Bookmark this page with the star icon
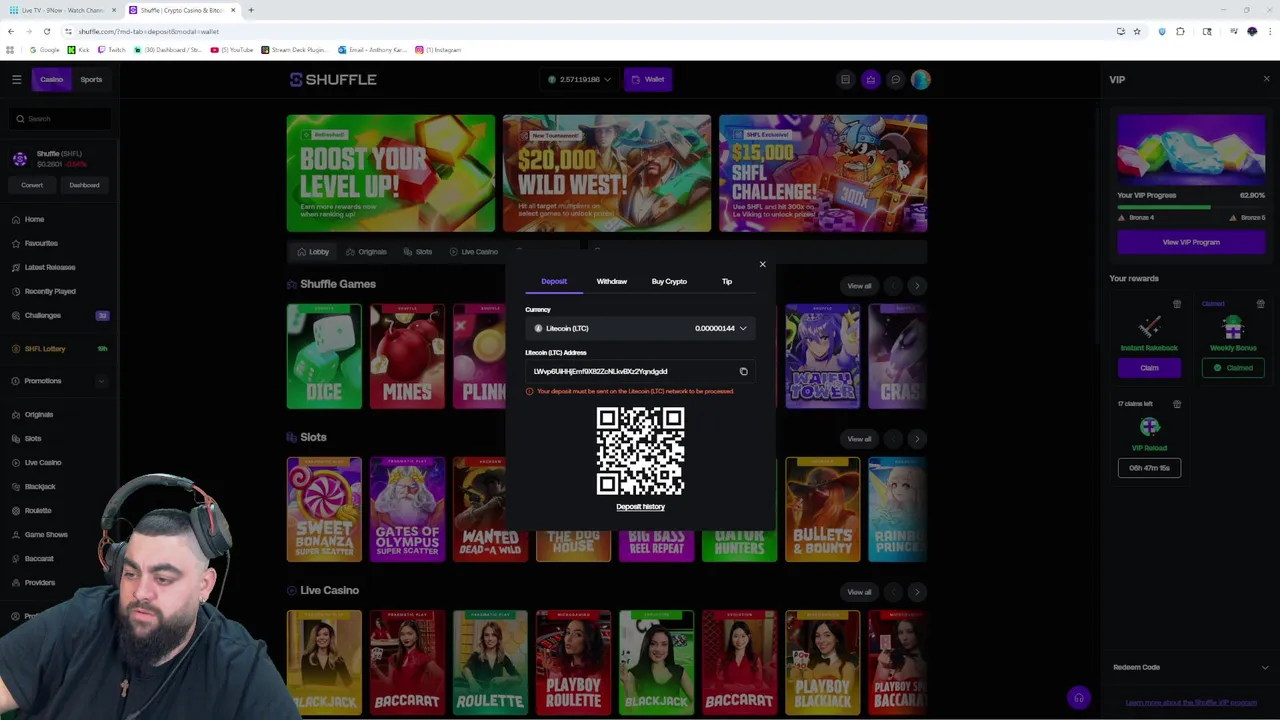Screen dimensions: 1280x720 (x=1137, y=31)
